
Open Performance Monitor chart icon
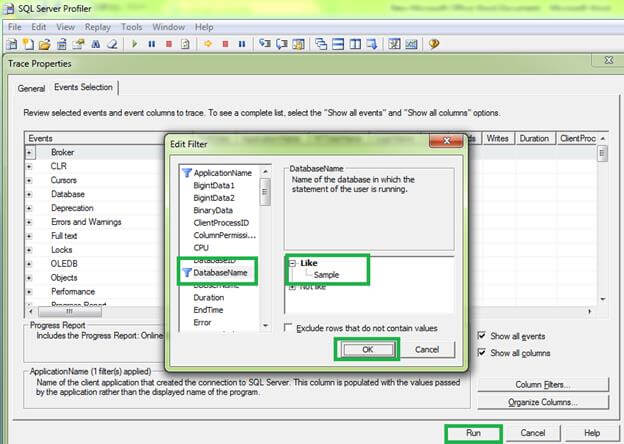[411, 44]
